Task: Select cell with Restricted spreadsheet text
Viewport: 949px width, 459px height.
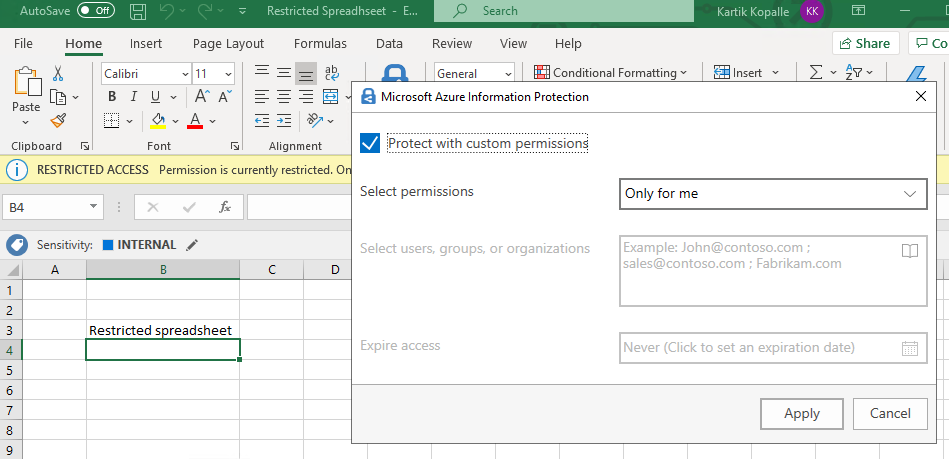Action: [x=163, y=330]
